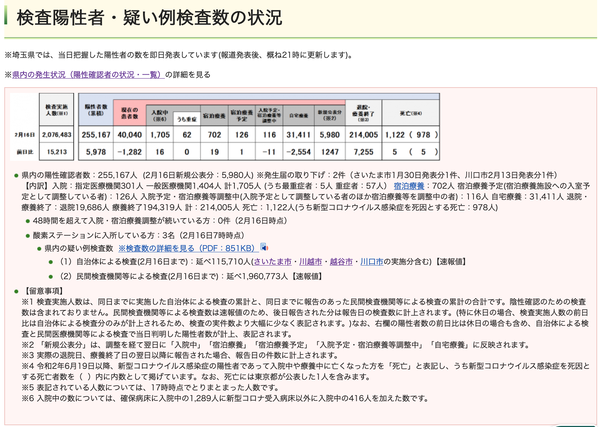Click table value 2,076,483
This screenshot has height=427, width=600.
(57, 135)
